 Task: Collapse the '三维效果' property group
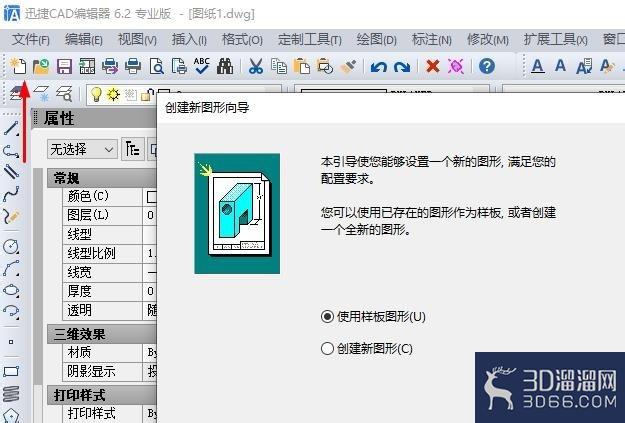tap(102, 334)
